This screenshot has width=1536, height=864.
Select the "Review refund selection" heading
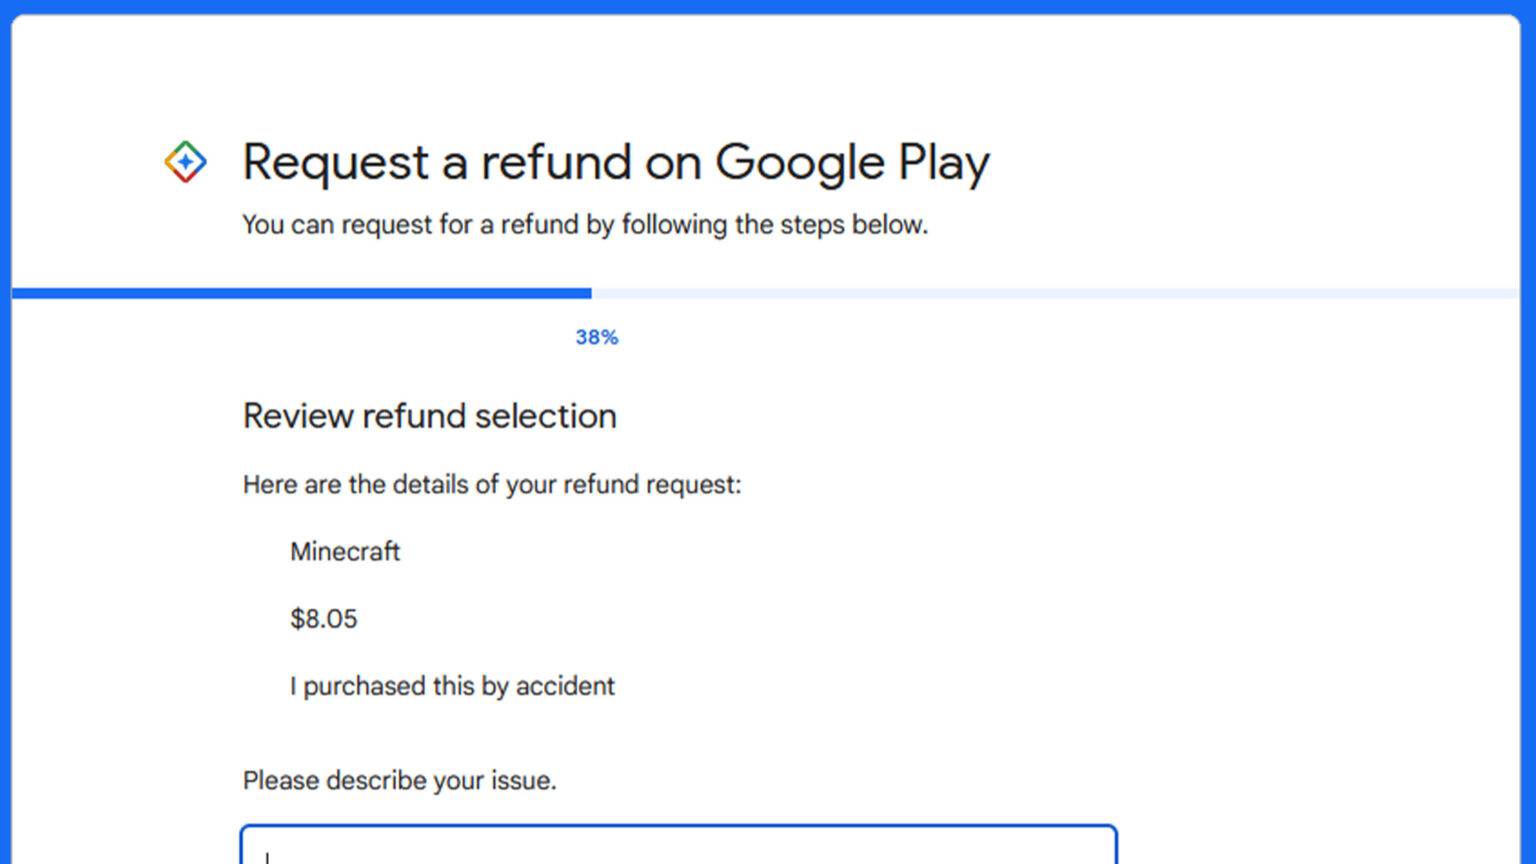[x=429, y=415]
